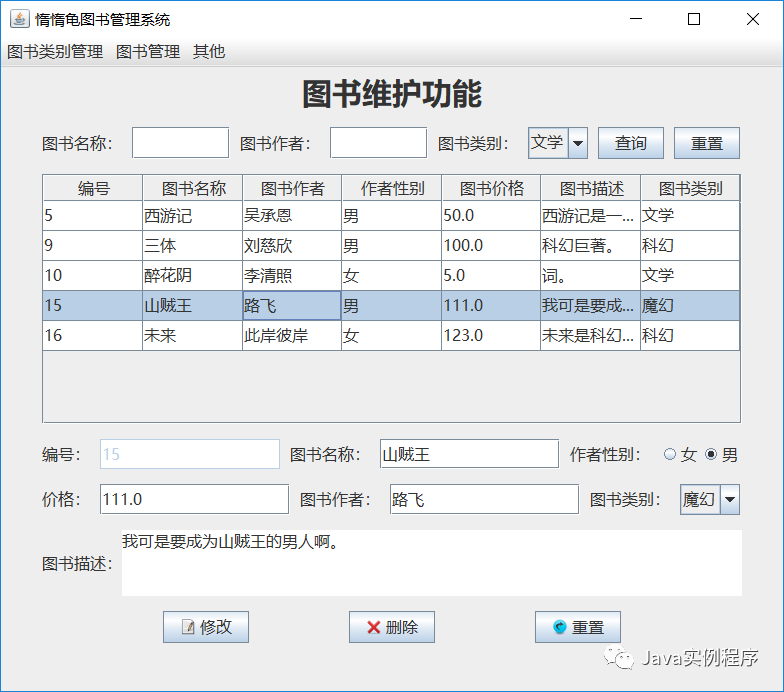Select the 此岸彼岸 author cell
Viewport: 784px width, 692px height.
292,336
